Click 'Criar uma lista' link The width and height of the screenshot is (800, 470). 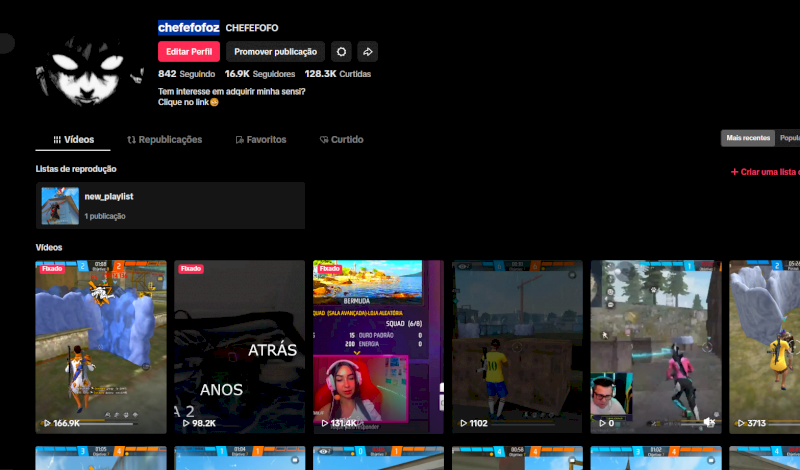766,172
